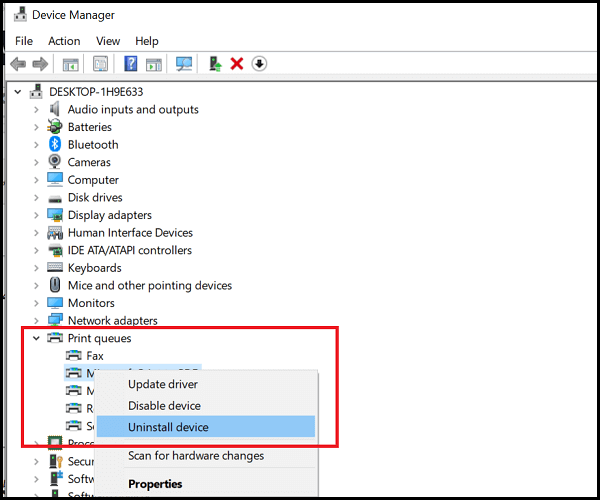Select Uninstall device in context menu
Image resolution: width=600 pixels, height=500 pixels.
206,427
